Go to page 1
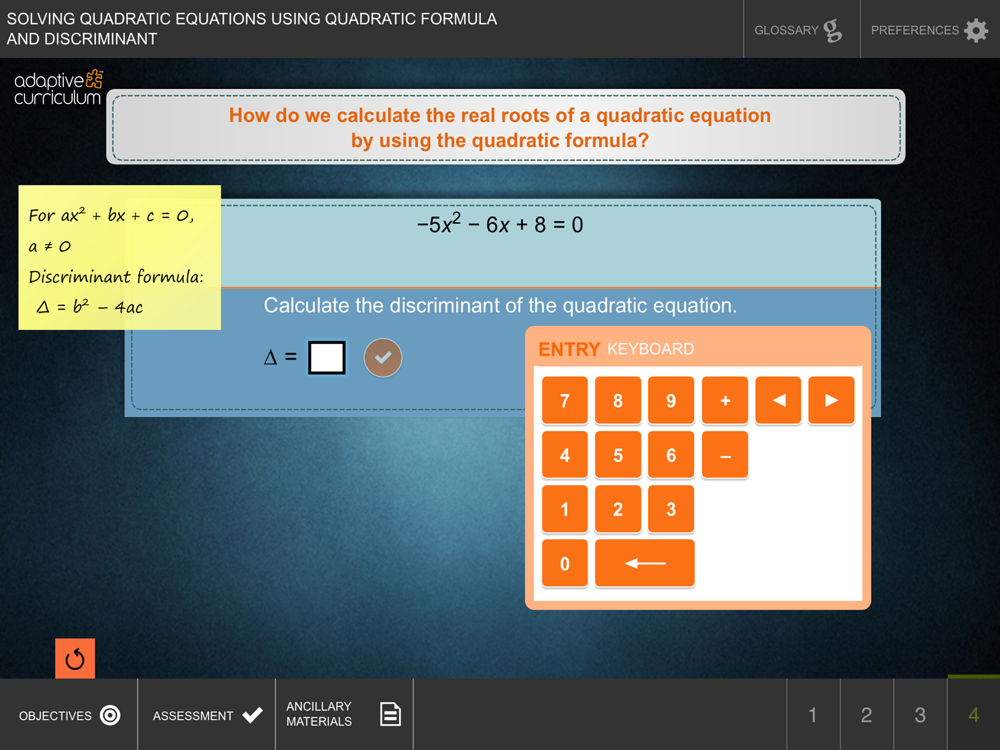 click(x=813, y=715)
